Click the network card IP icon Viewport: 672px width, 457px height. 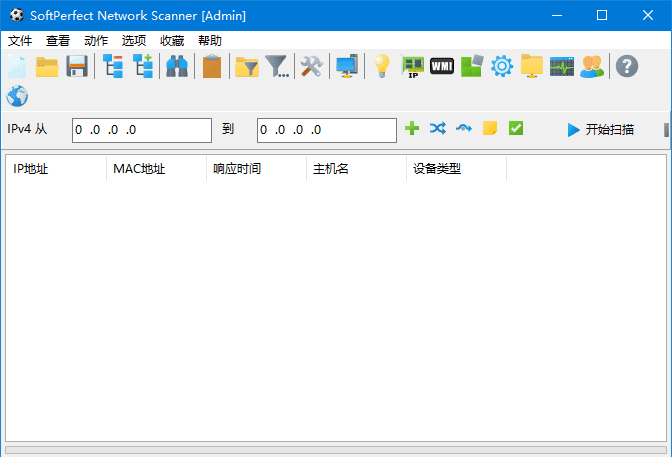click(x=412, y=66)
